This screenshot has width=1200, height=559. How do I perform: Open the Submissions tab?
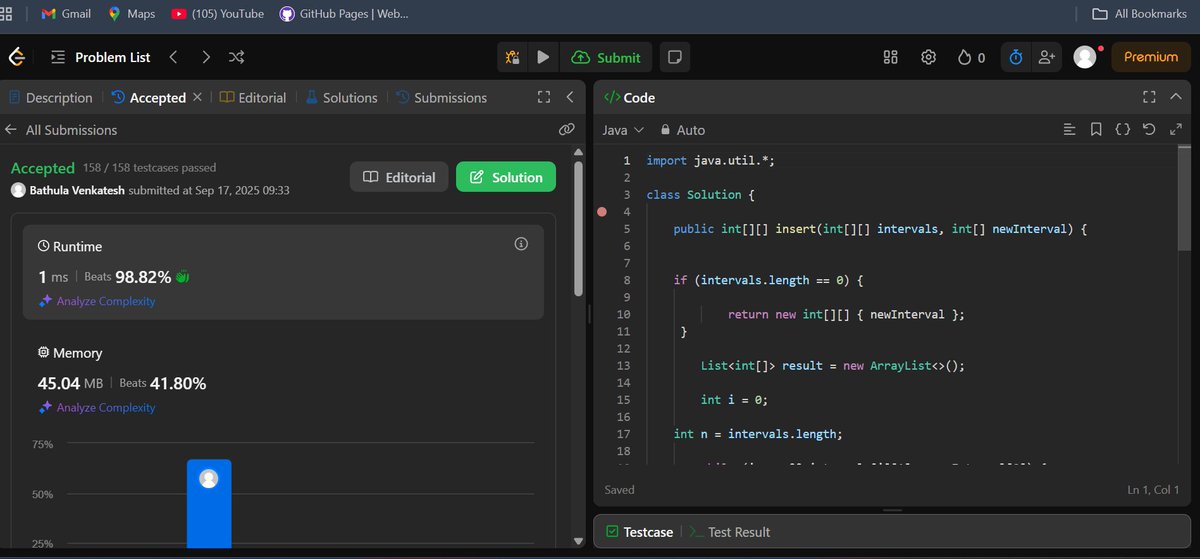(441, 97)
